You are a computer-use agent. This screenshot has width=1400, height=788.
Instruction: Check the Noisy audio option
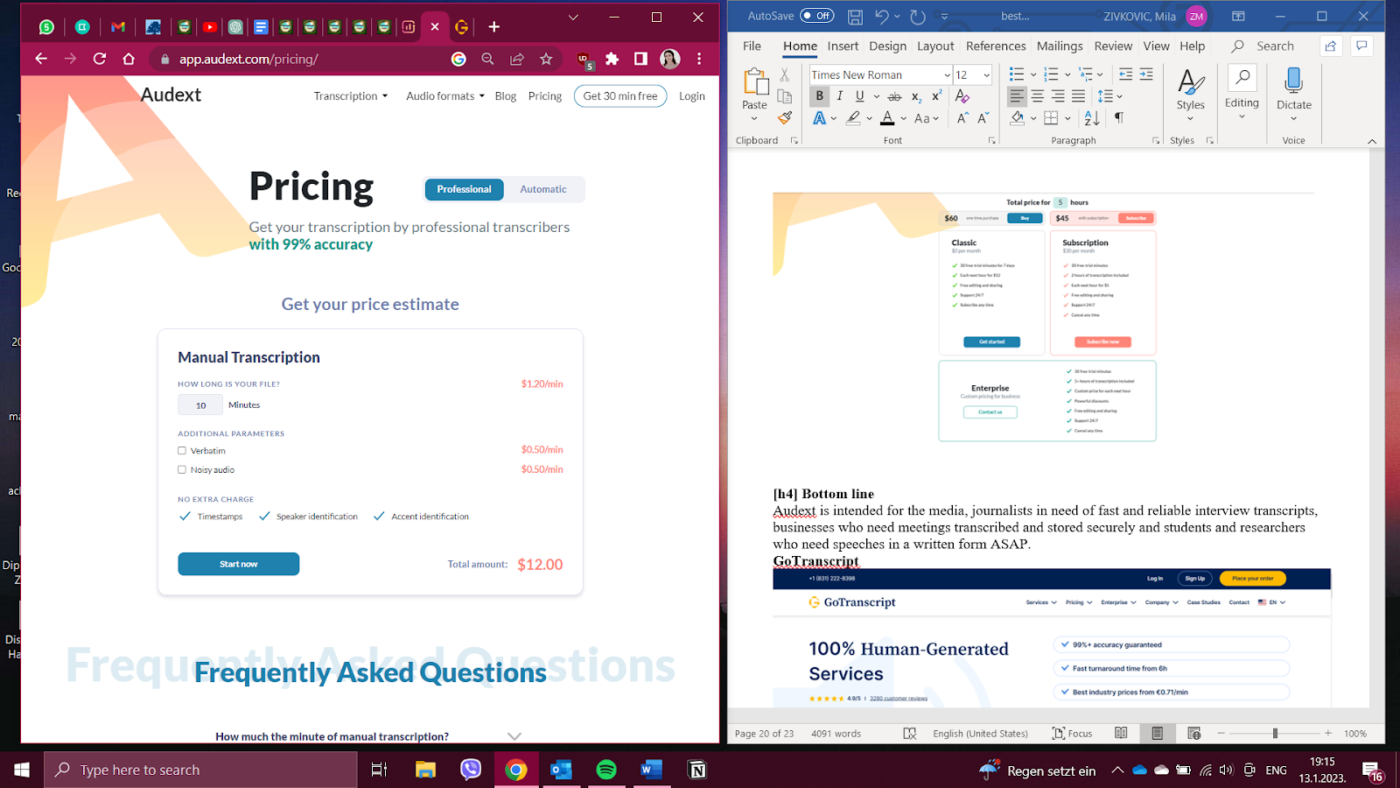click(x=182, y=469)
